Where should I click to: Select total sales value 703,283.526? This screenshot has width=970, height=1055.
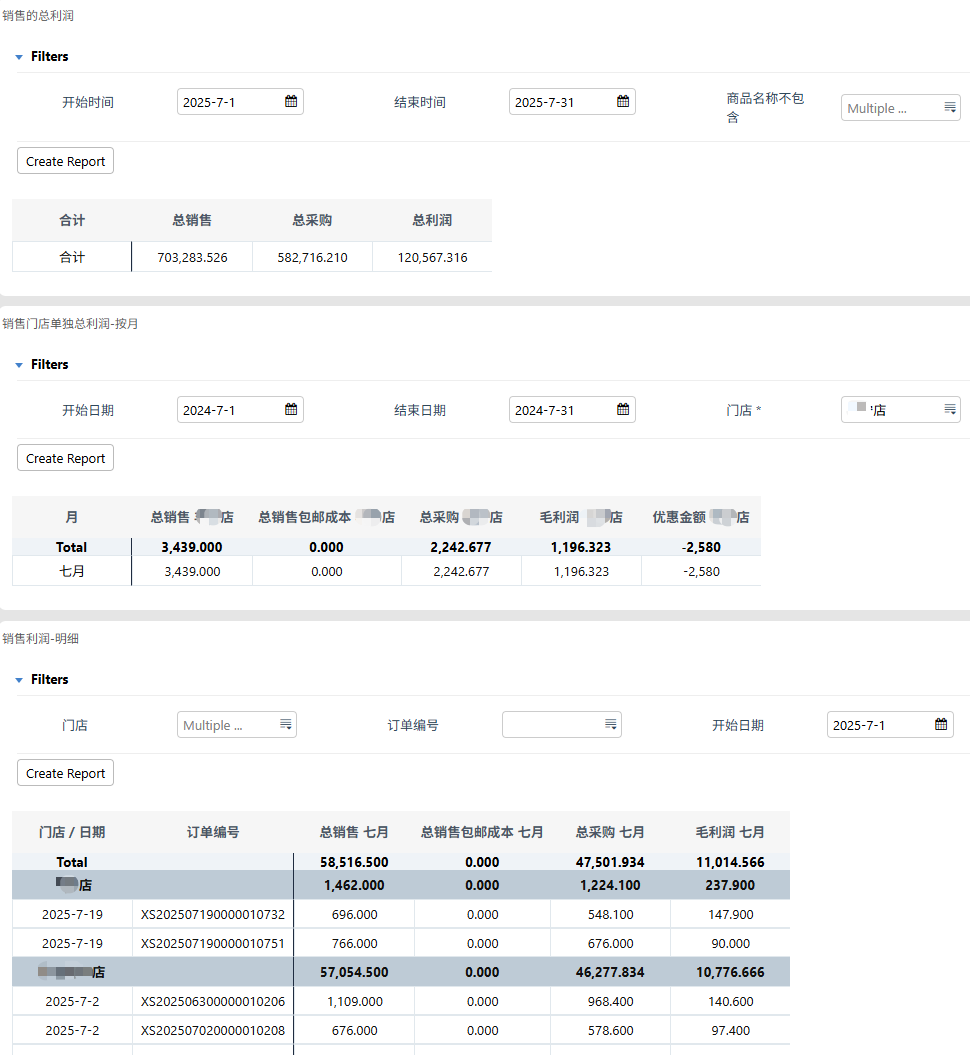pyautogui.click(x=192, y=257)
